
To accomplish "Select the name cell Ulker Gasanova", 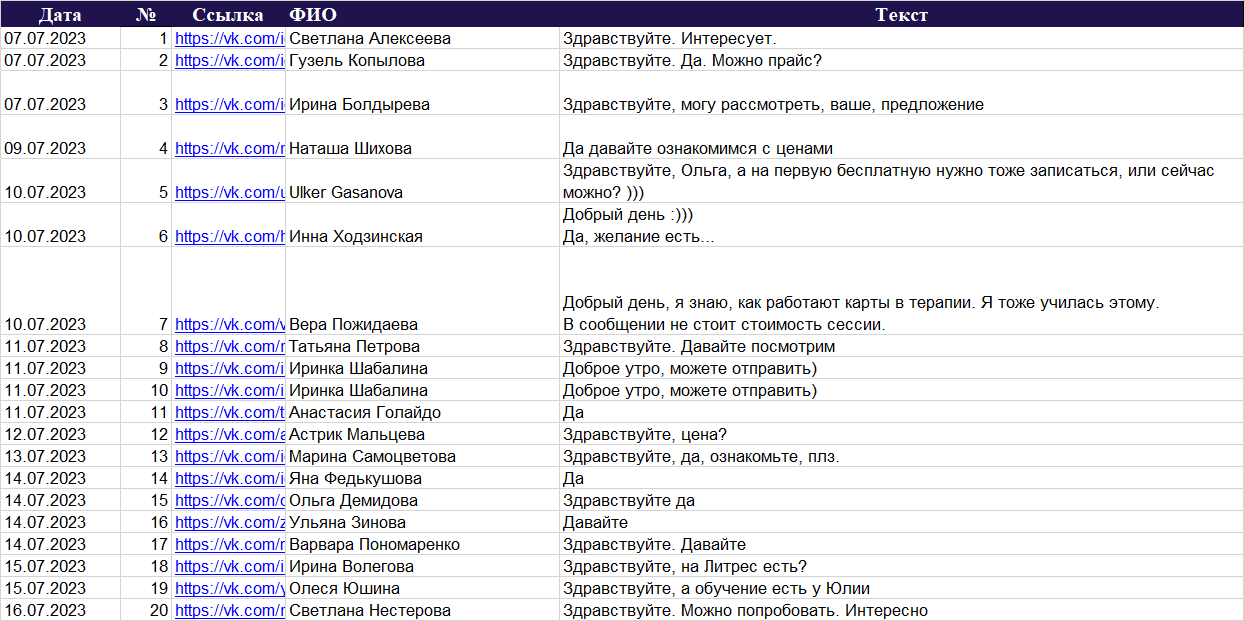I will (422, 181).
